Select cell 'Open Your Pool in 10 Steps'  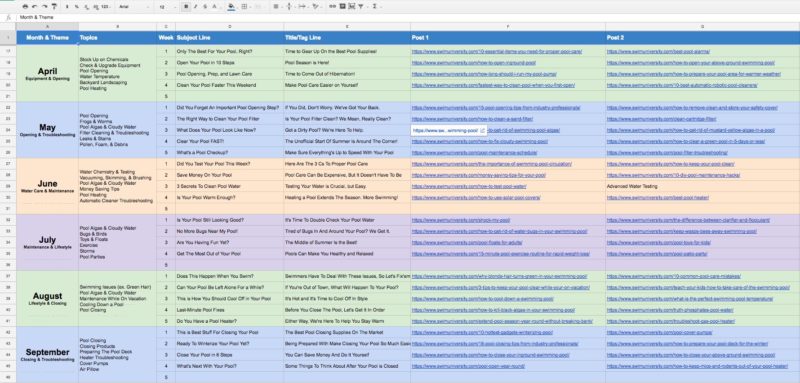[x=229, y=63]
